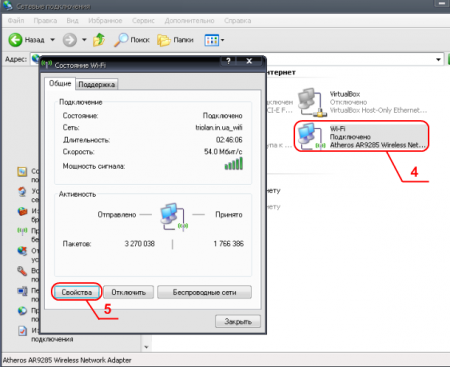Screen dimensions: 450x367
Task: Open the Views mode icon
Action: pyautogui.click(x=211, y=40)
